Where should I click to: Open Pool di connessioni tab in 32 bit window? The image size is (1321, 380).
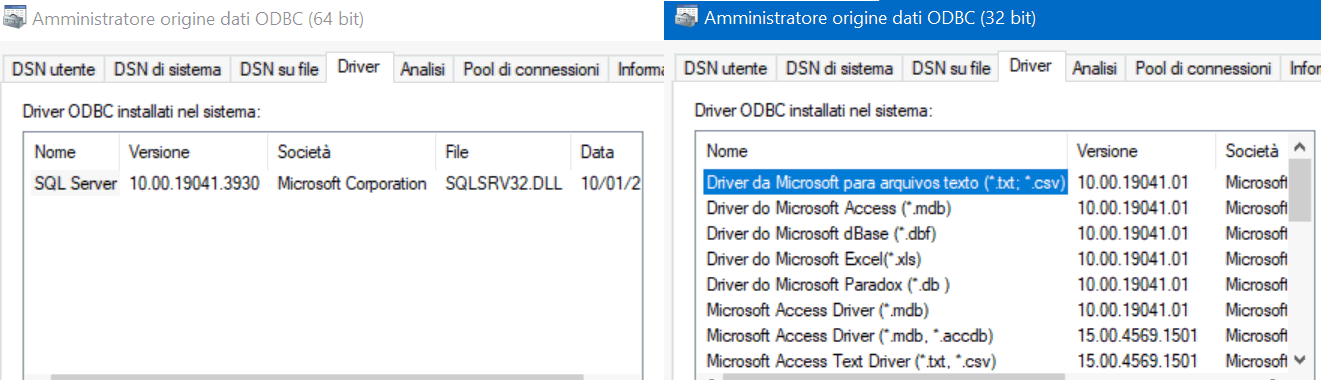click(1203, 69)
